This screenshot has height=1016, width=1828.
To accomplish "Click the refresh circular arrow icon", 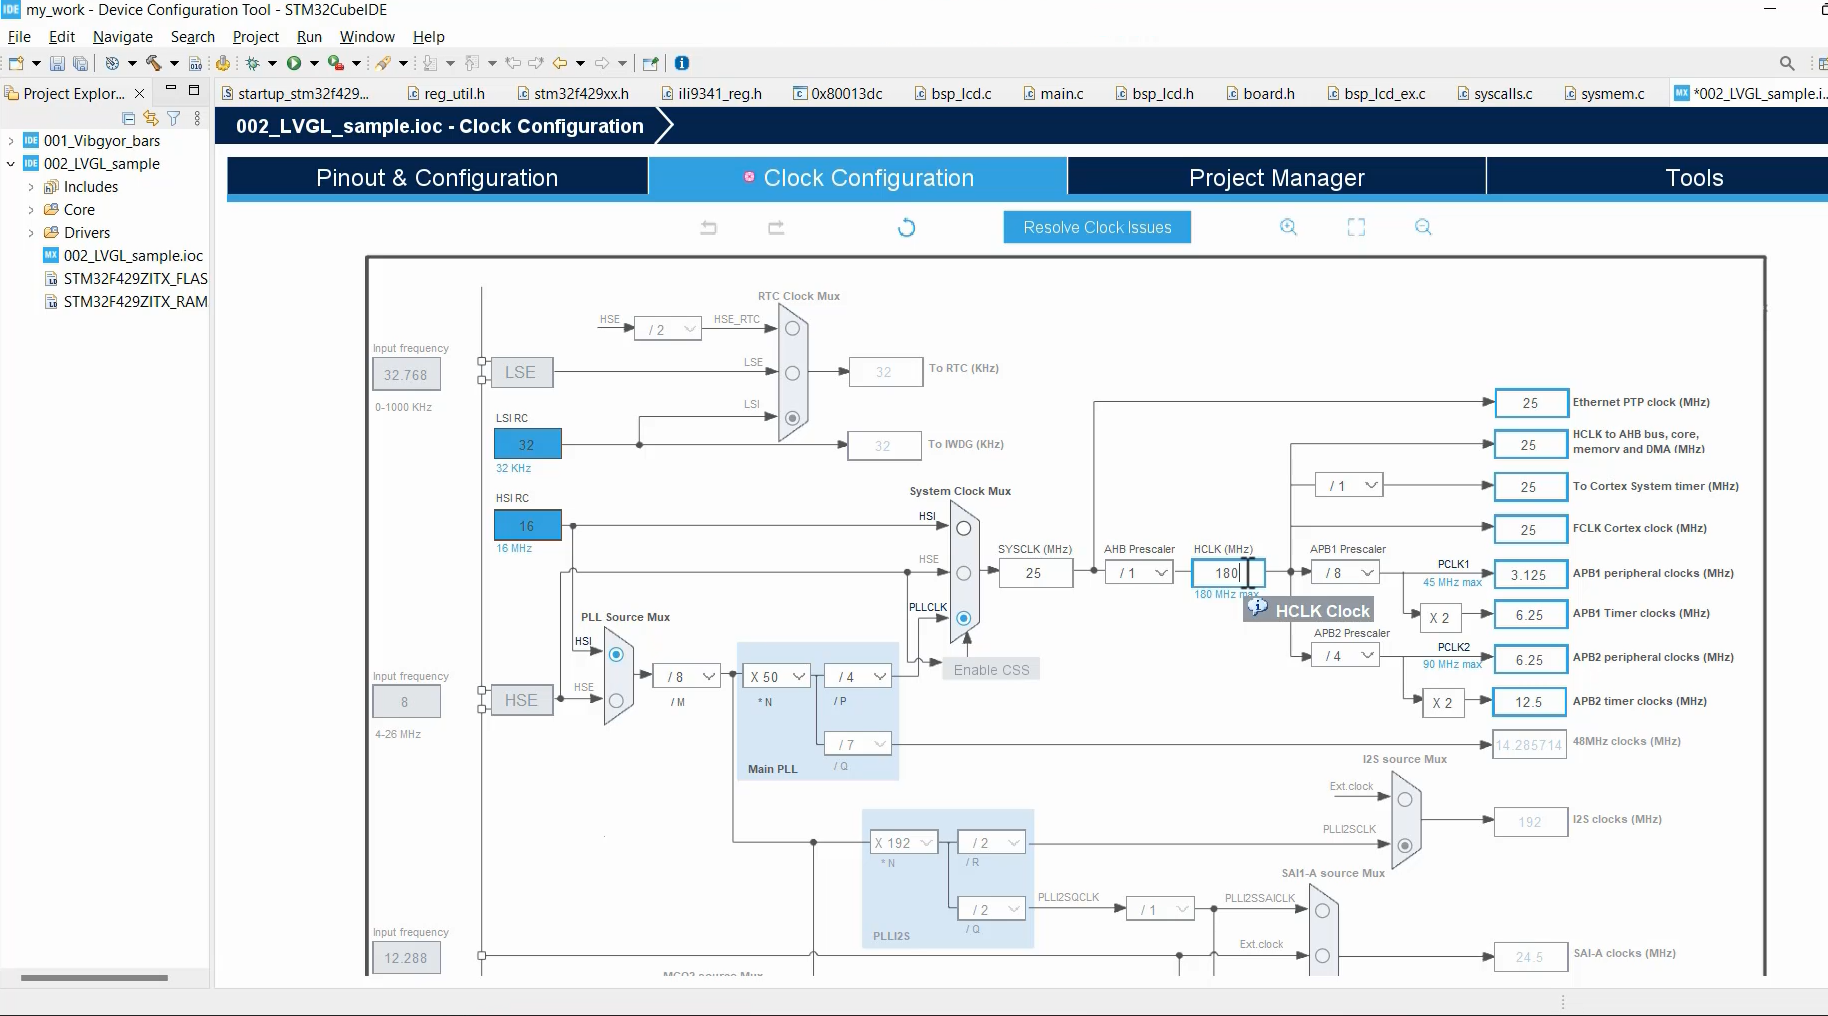I will 906,228.
